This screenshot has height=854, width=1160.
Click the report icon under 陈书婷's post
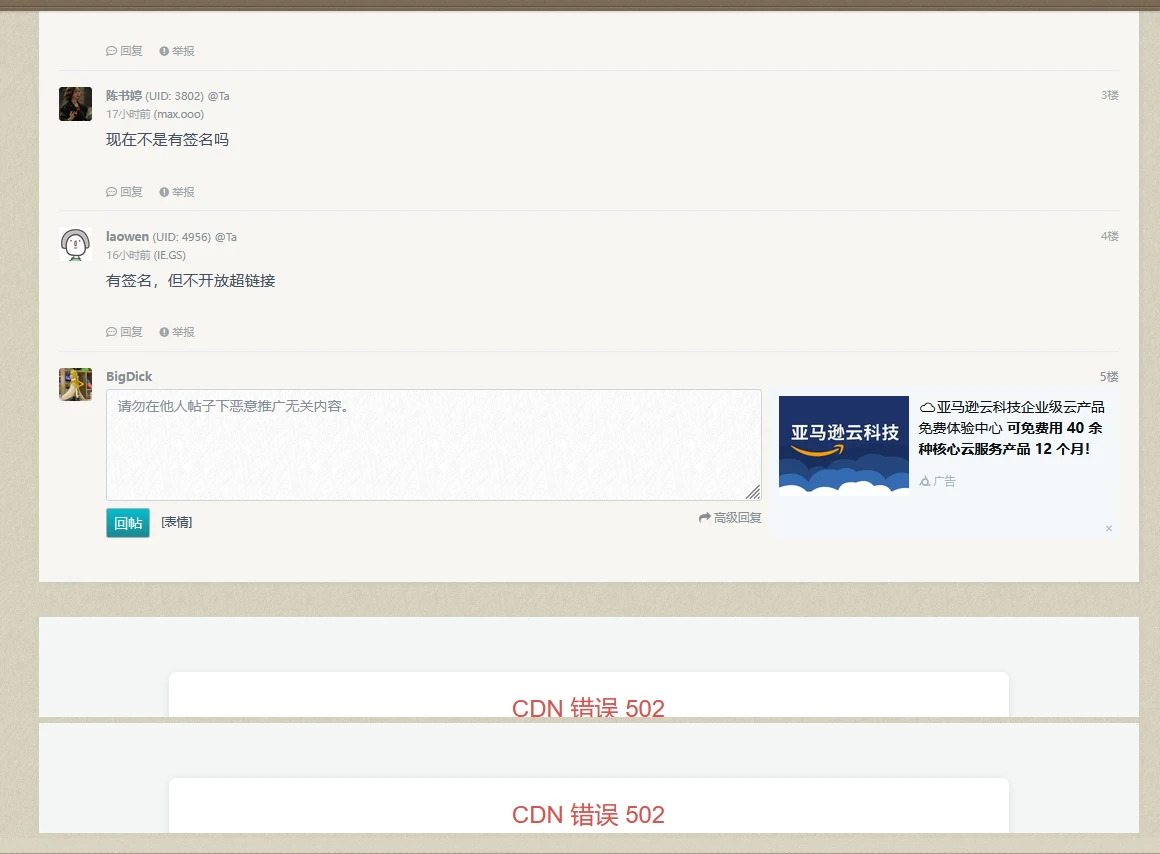coord(164,192)
